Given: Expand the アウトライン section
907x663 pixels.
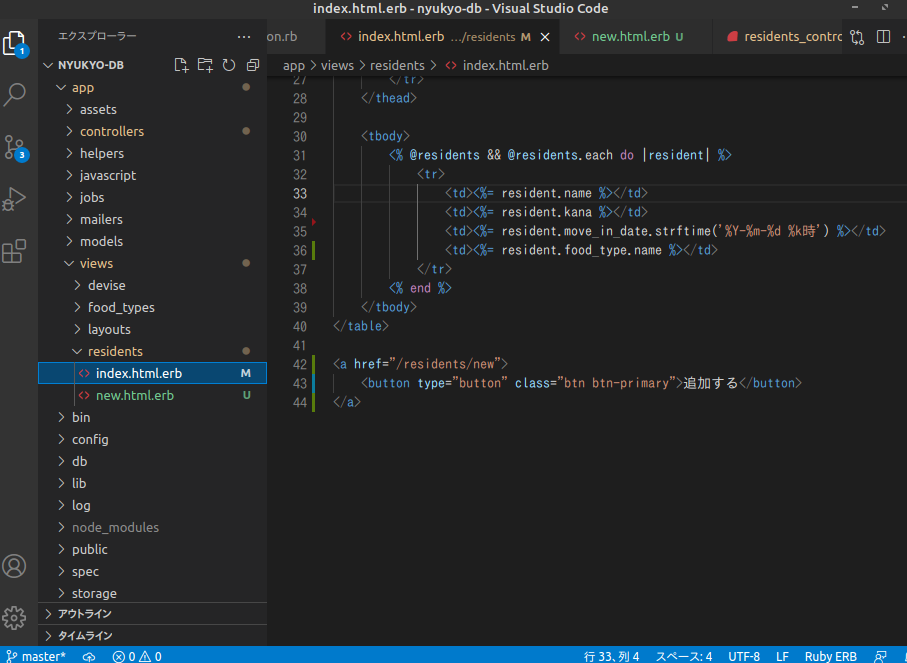Looking at the screenshot, I should 85,613.
